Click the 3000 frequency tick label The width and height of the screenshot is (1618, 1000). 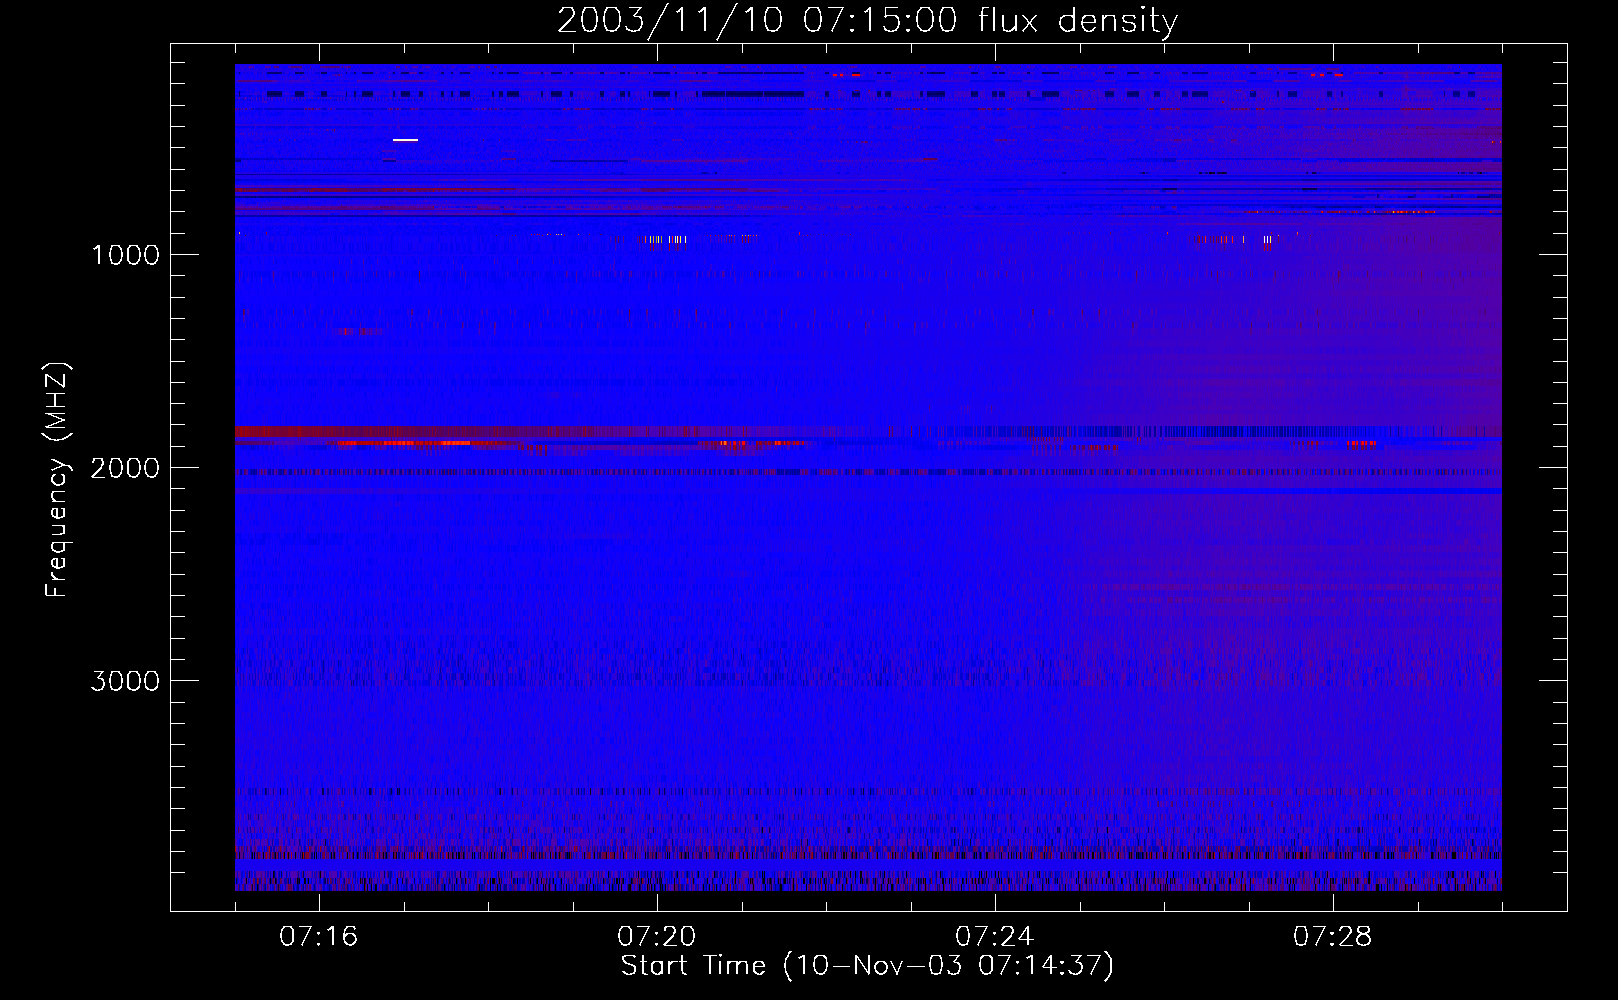coord(125,681)
